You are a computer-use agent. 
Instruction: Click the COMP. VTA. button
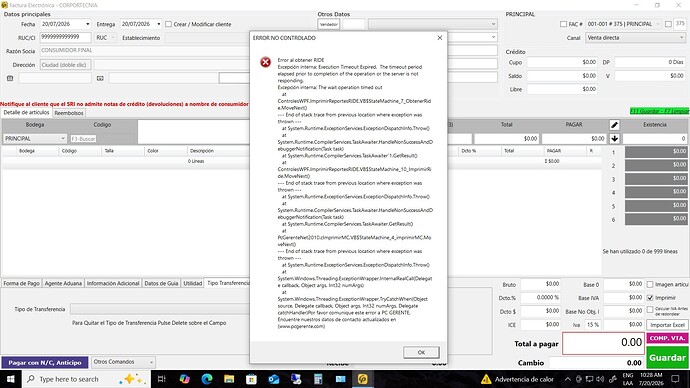pyautogui.click(x=667, y=338)
